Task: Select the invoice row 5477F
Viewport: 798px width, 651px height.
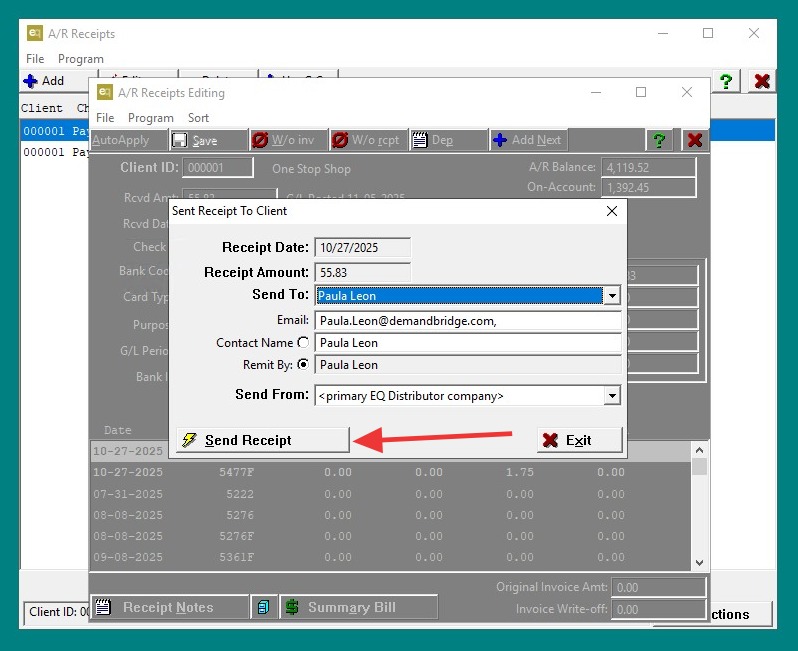Action: tap(391, 472)
